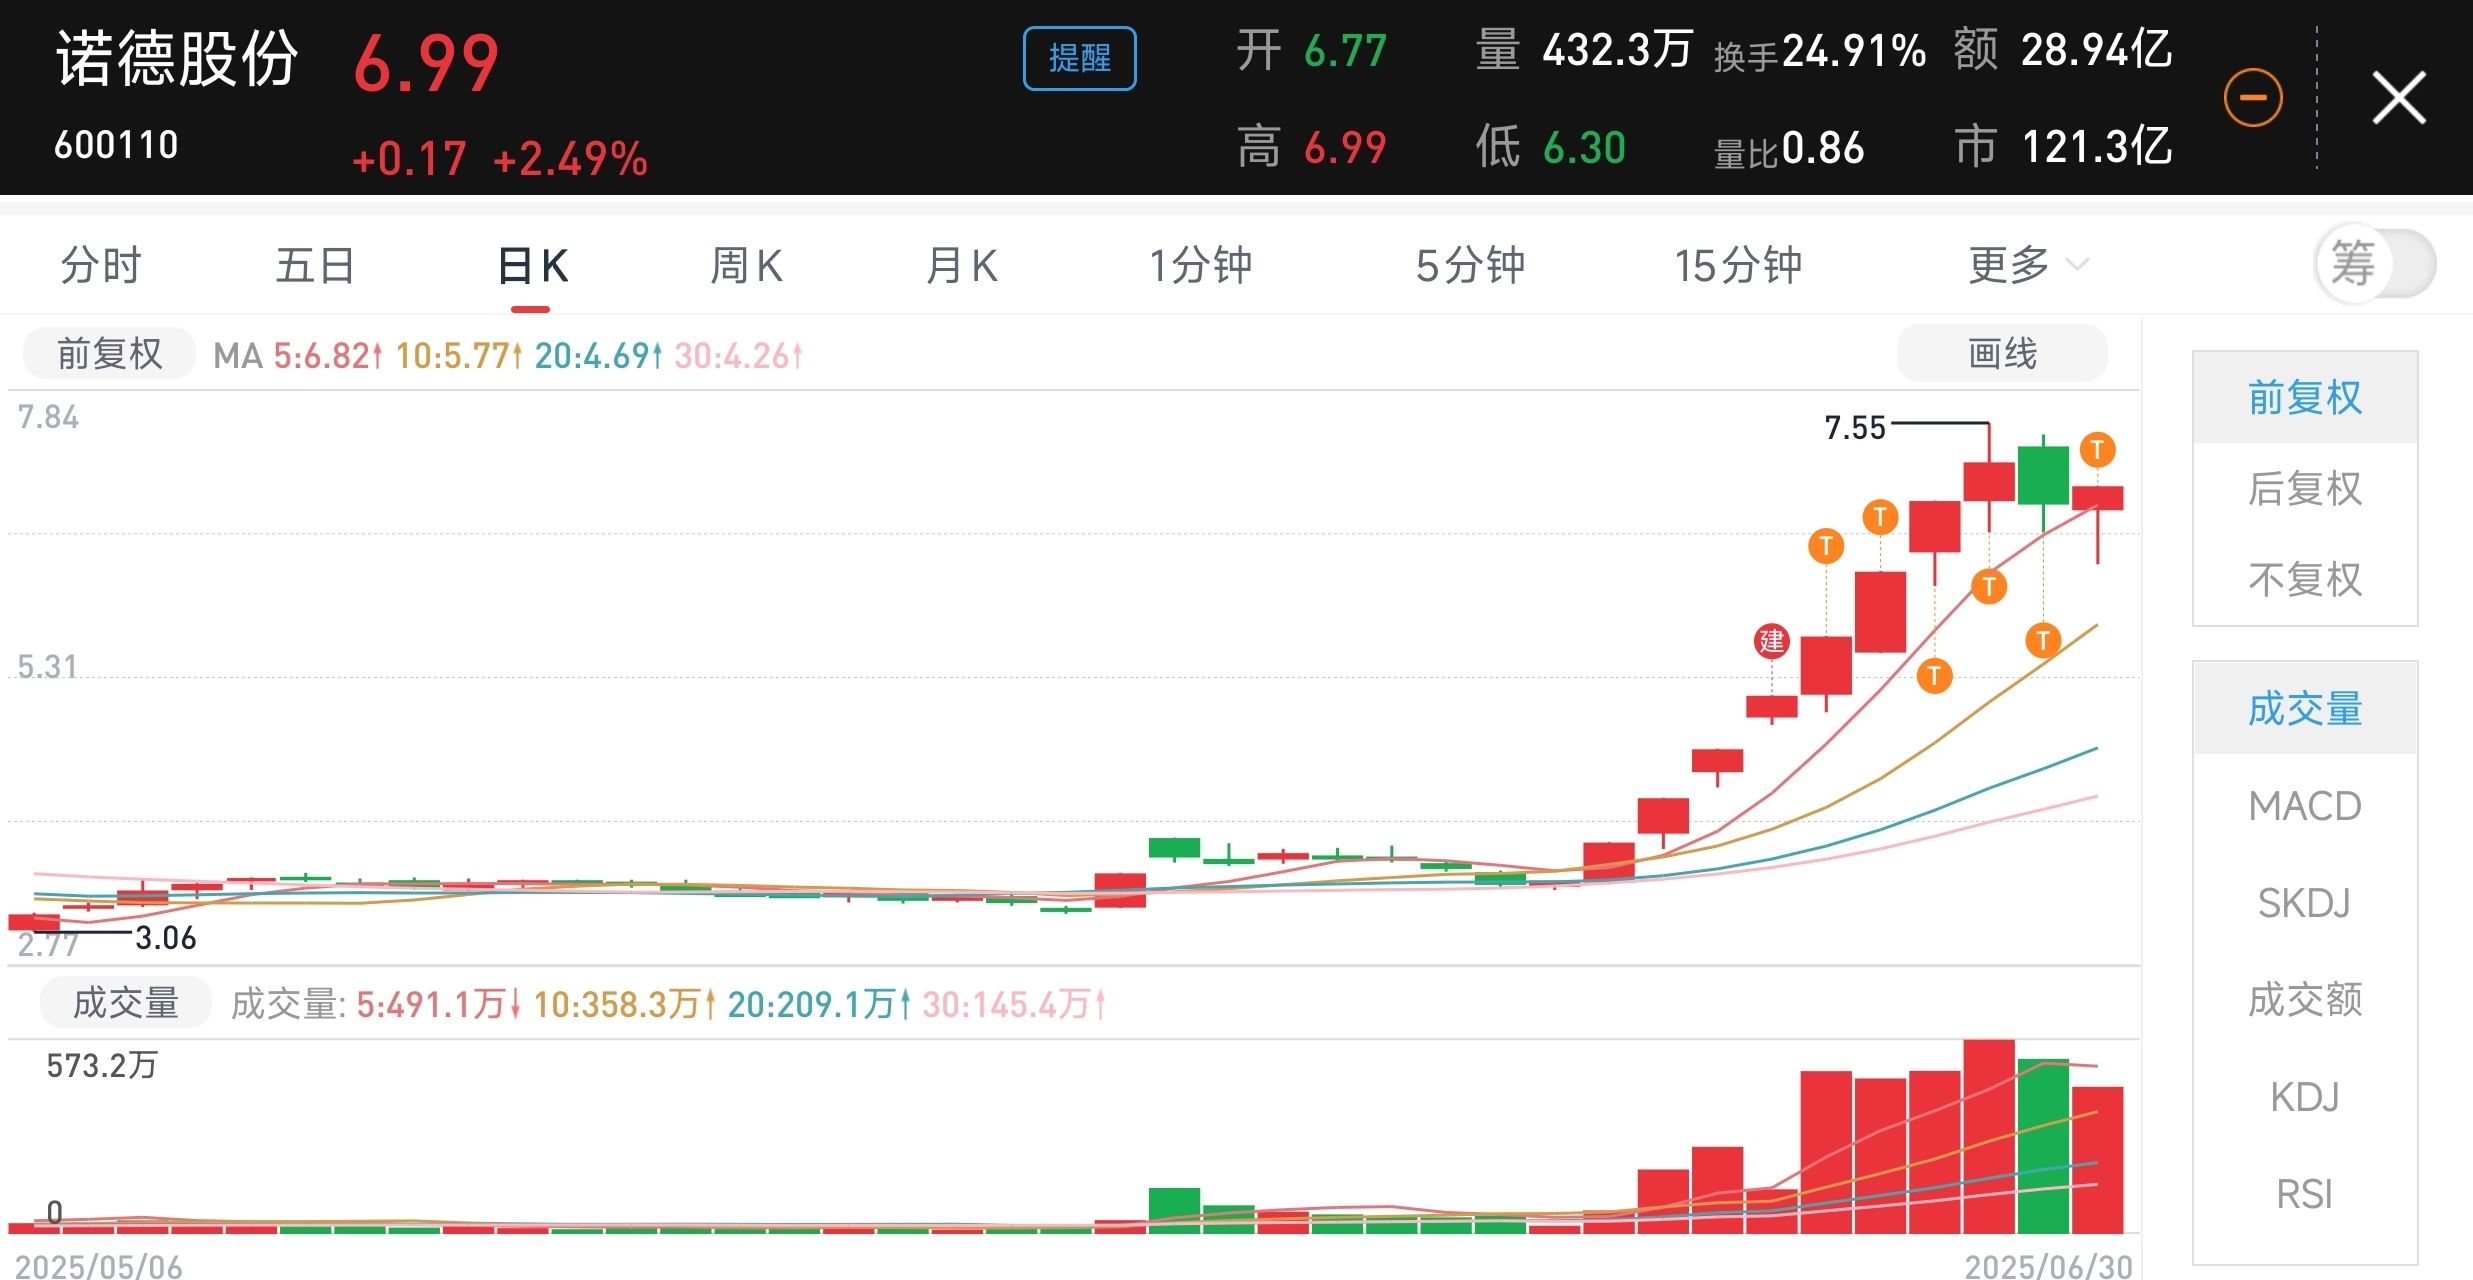Image resolution: width=2473 pixels, height=1280 pixels.
Task: Select 不复权 no adjustment option
Action: (x=2305, y=580)
